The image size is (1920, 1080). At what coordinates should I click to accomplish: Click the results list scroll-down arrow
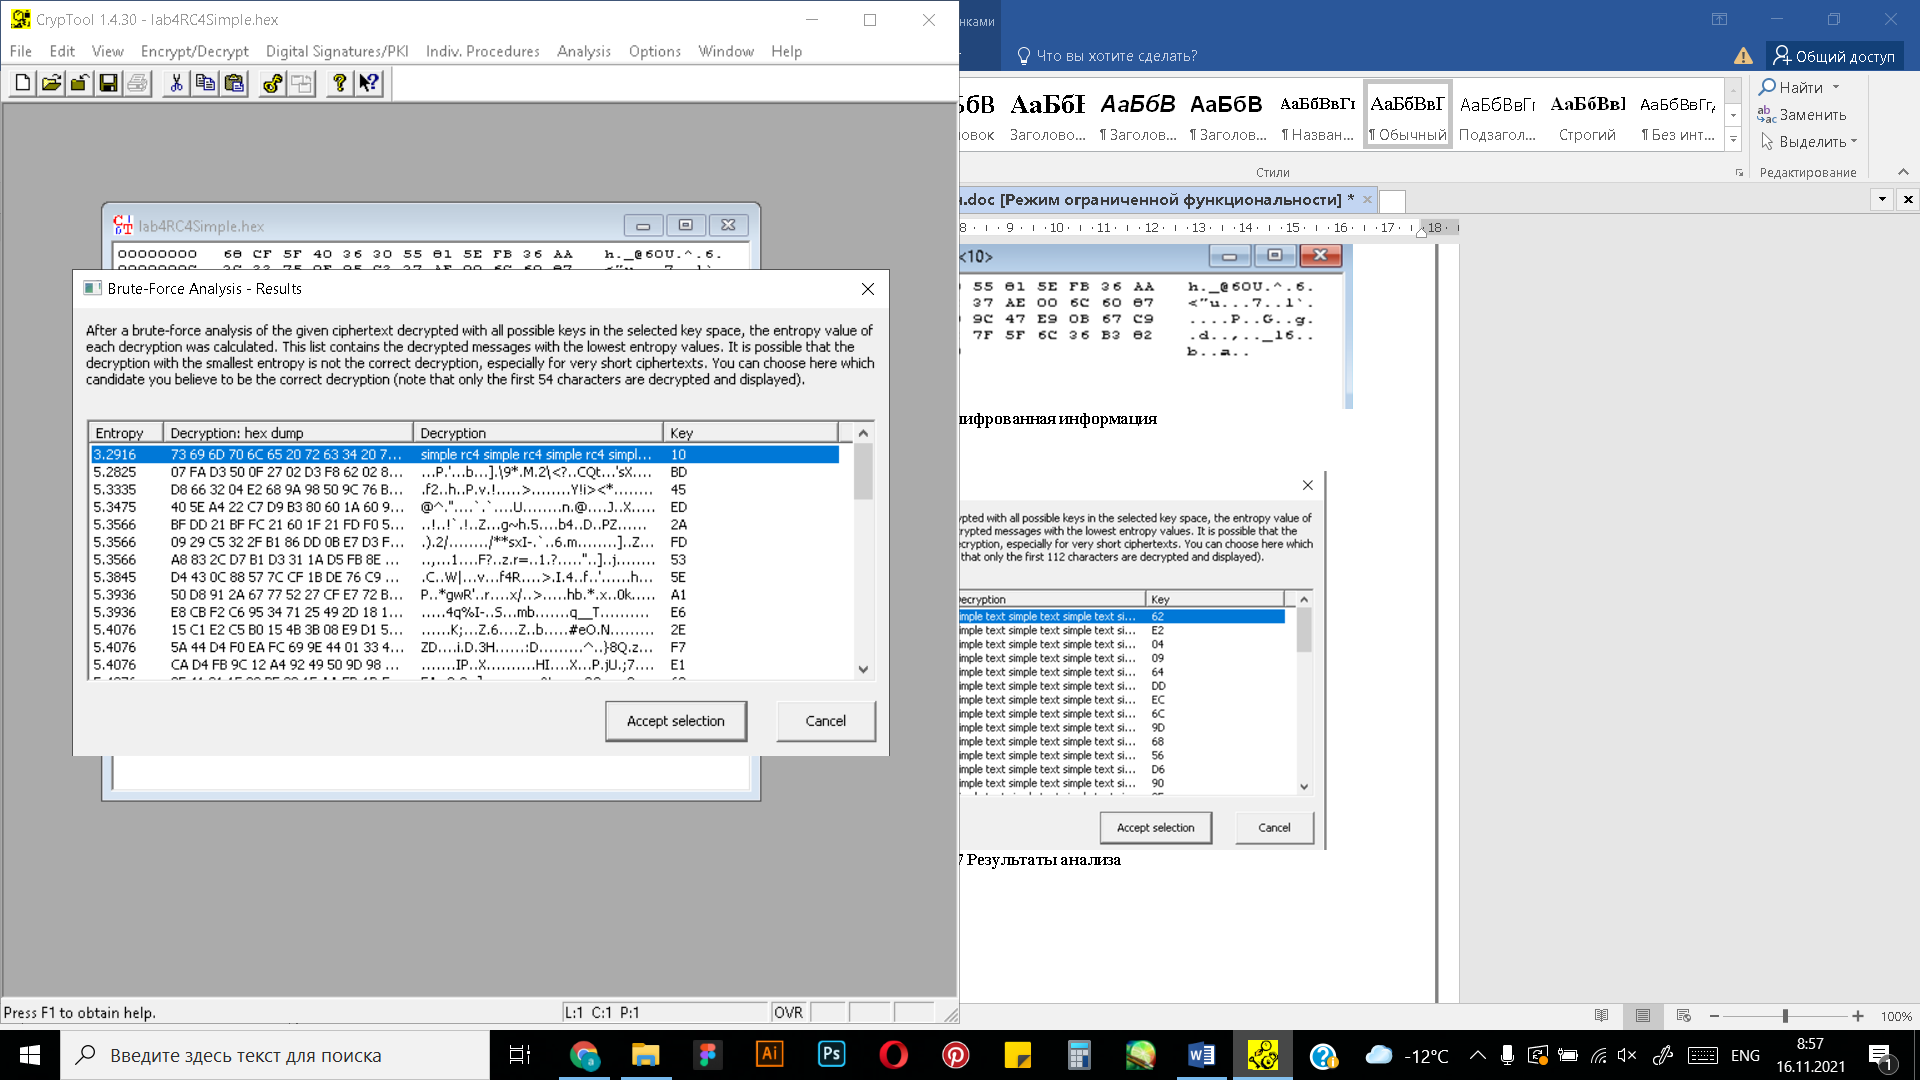pos(864,670)
